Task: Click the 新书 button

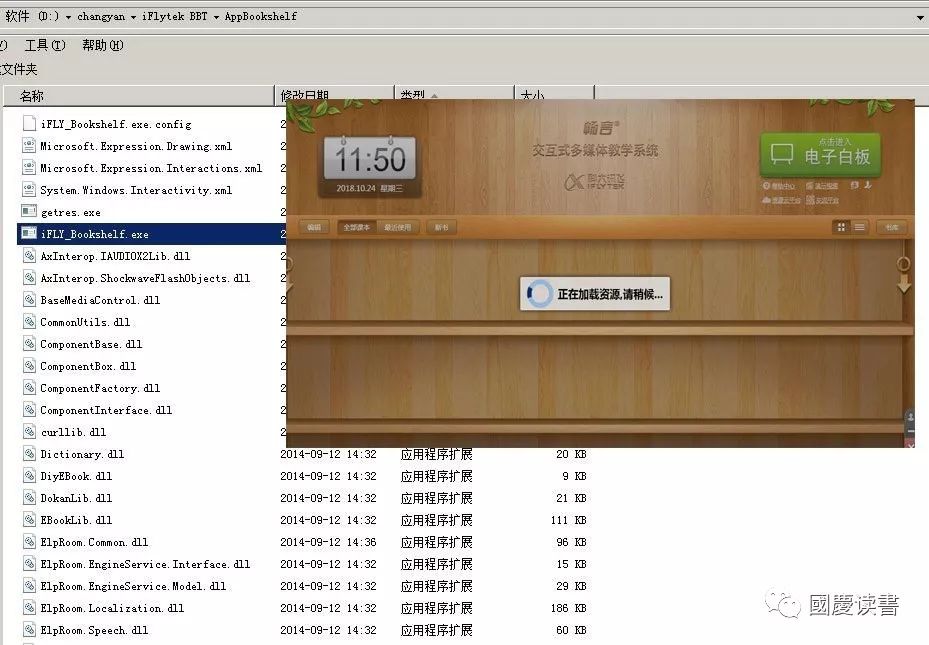Action: 441,227
